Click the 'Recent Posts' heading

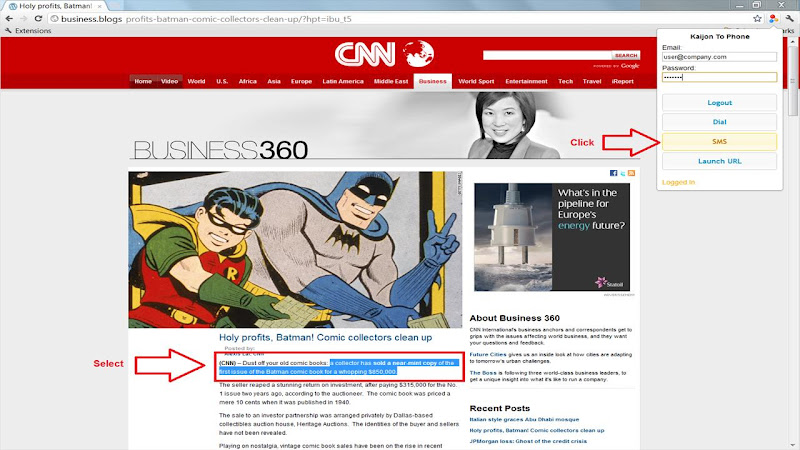pyautogui.click(x=499, y=408)
